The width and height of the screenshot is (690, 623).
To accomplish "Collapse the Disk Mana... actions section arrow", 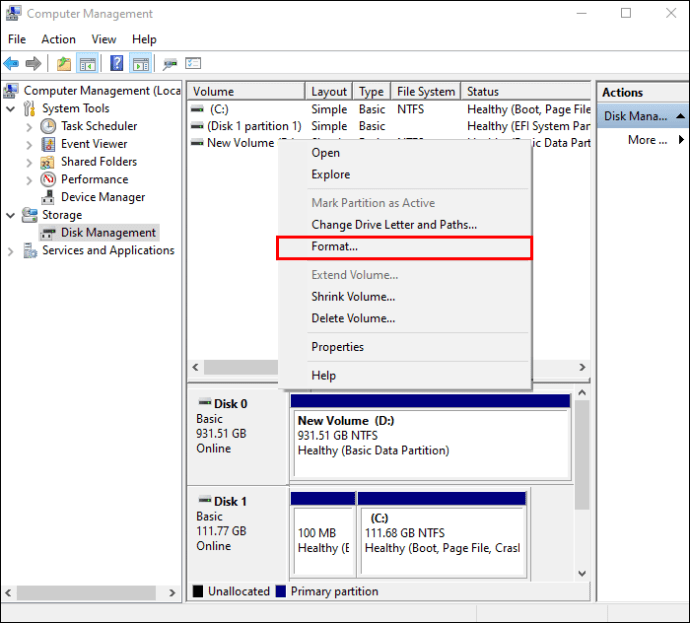I will (680, 116).
